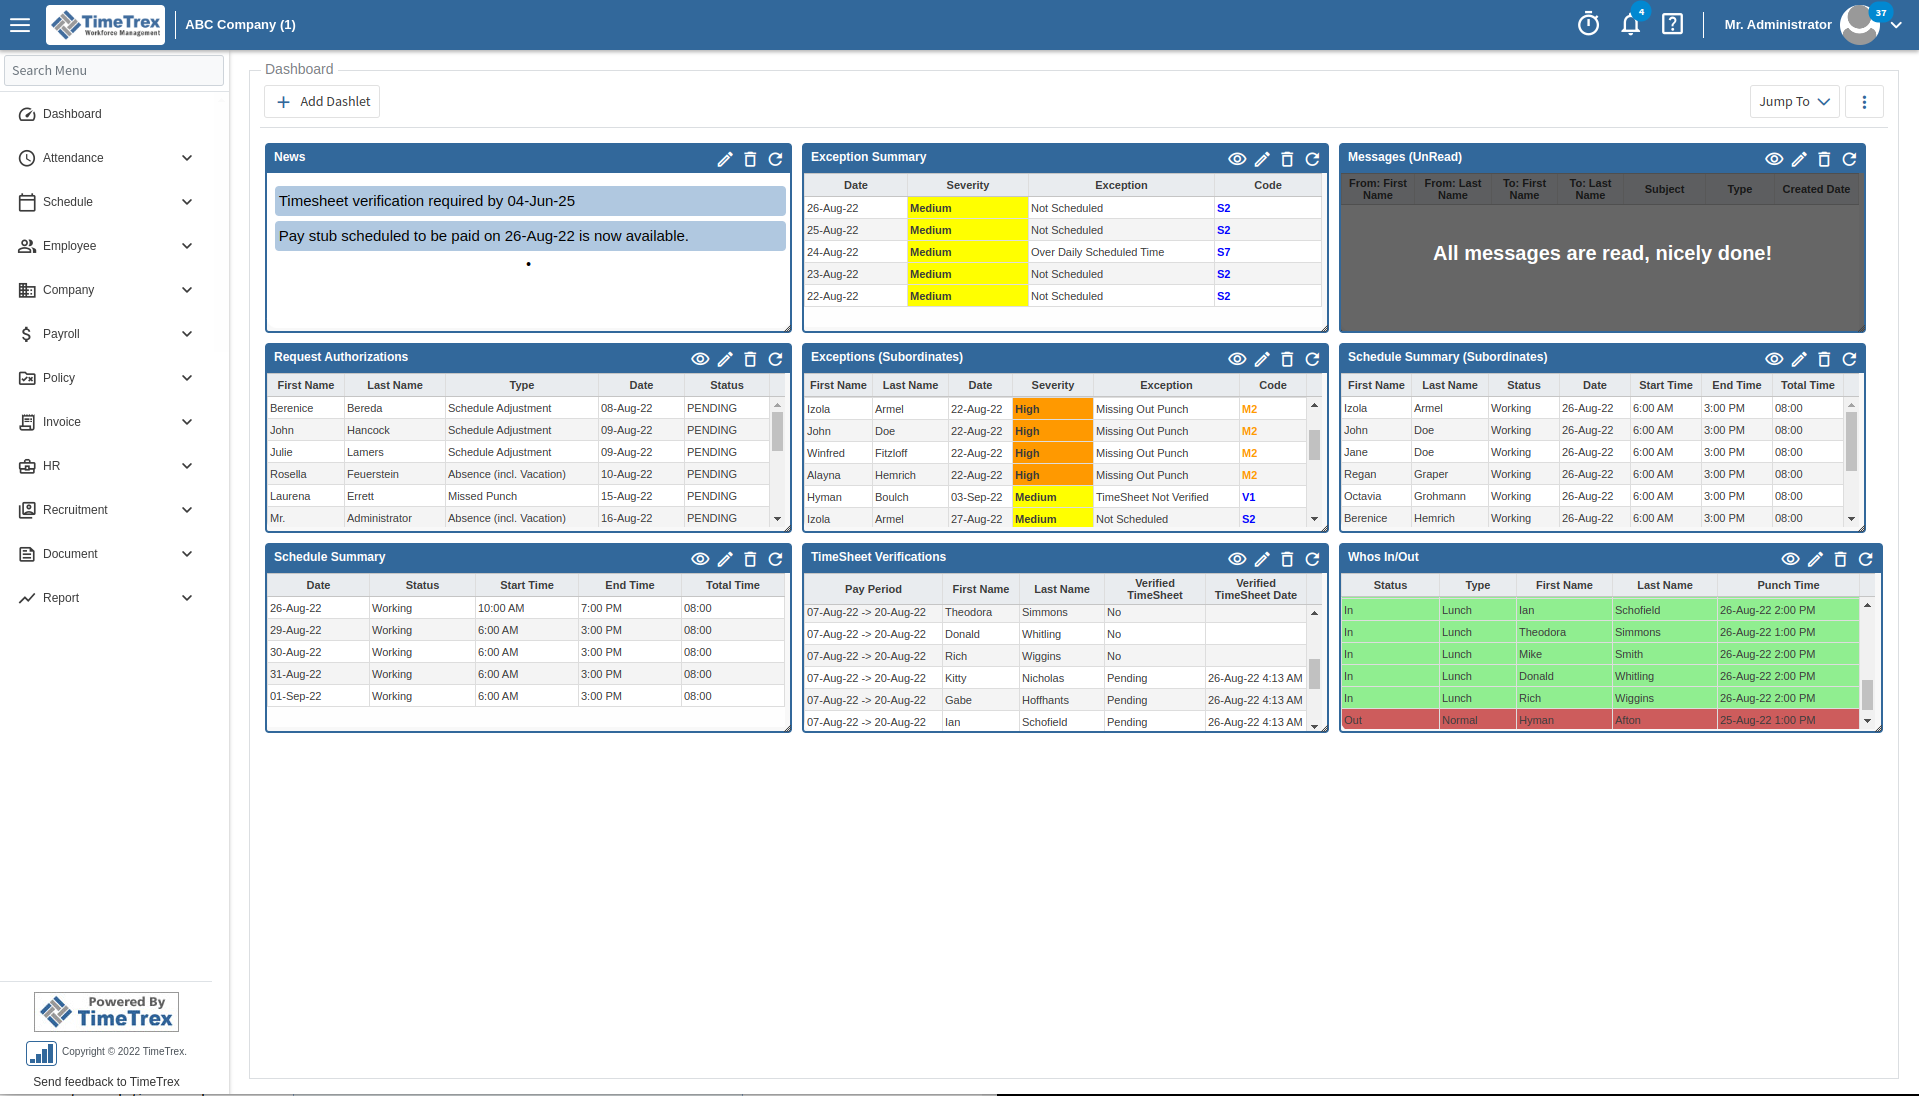
Task: Toggle the eye view on Exception Summary
Action: tap(1237, 159)
